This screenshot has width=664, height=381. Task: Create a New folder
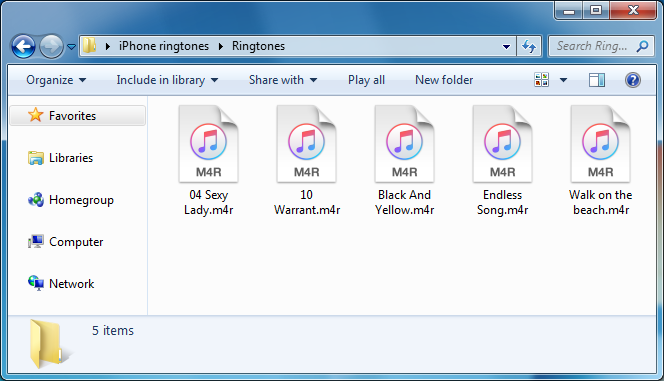click(x=444, y=80)
